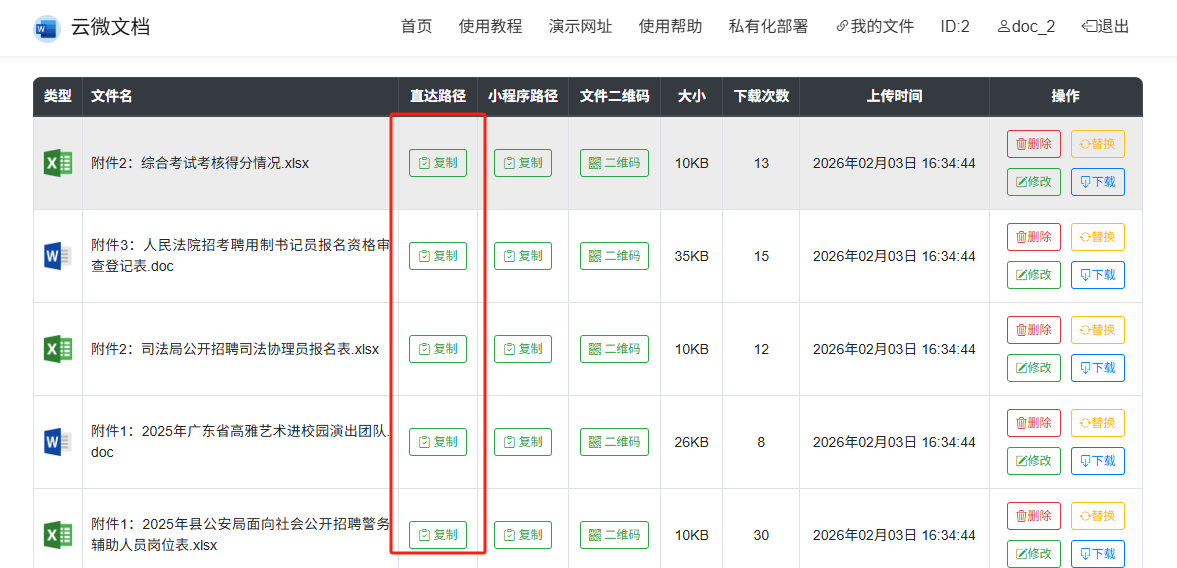The height and width of the screenshot is (568, 1177).
Task: Open the 私有化部署 page
Action: pyautogui.click(x=768, y=27)
